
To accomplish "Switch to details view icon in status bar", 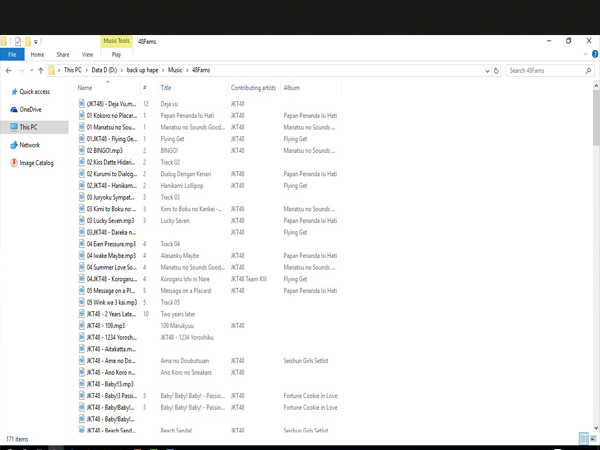I will click(x=584, y=438).
